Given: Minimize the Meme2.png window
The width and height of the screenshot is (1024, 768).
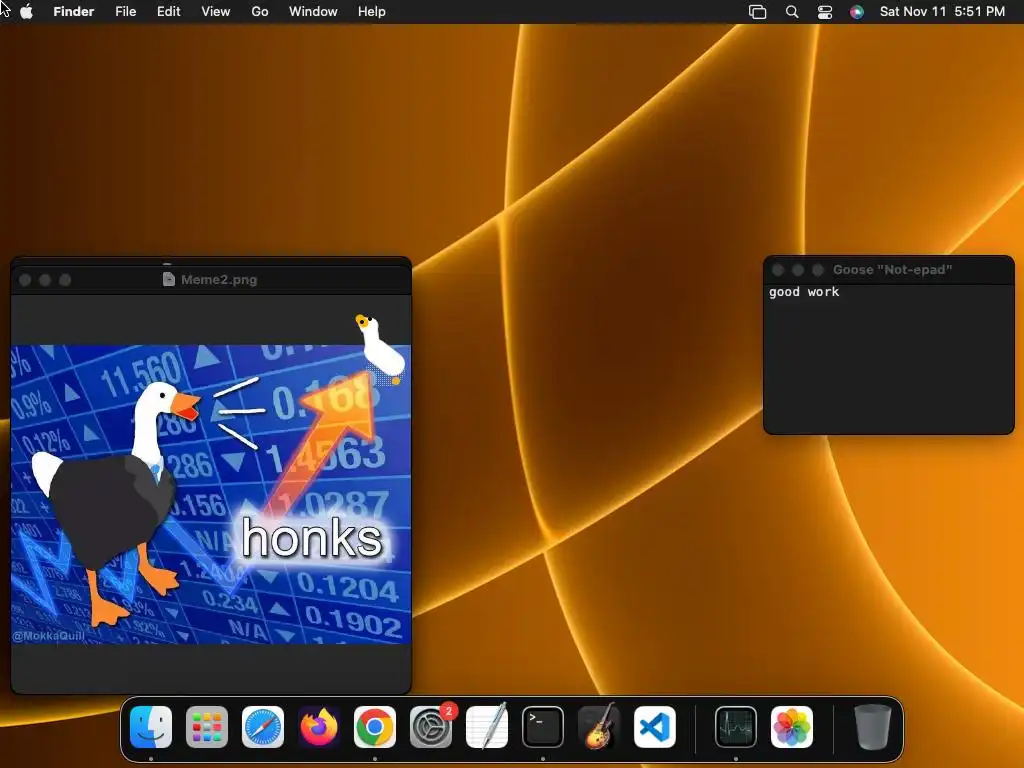Looking at the screenshot, I should tap(45, 280).
